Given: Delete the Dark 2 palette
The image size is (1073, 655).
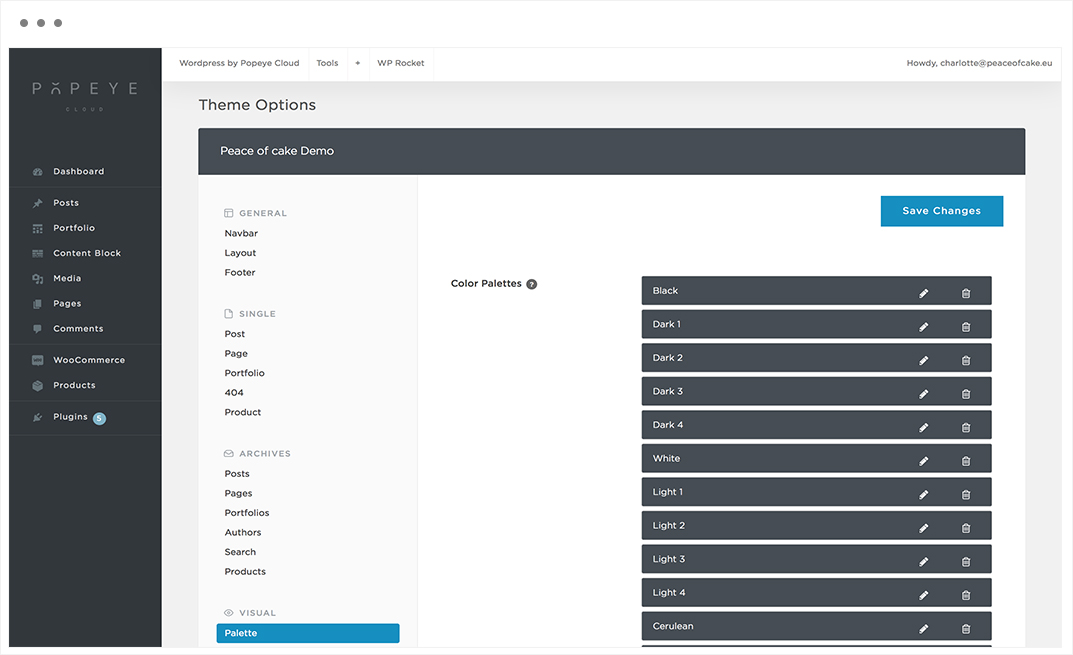Looking at the screenshot, I should (966, 361).
